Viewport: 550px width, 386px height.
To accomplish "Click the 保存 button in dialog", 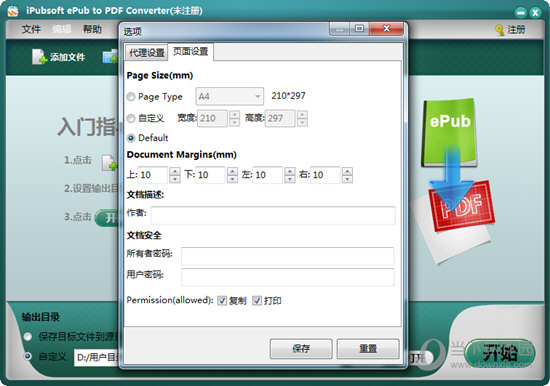I will [x=301, y=348].
